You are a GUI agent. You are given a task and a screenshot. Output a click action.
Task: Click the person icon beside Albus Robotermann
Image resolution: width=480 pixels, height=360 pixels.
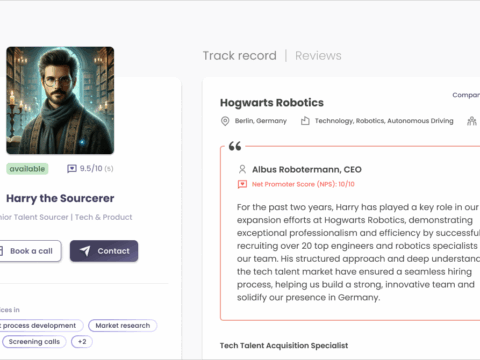point(242,169)
